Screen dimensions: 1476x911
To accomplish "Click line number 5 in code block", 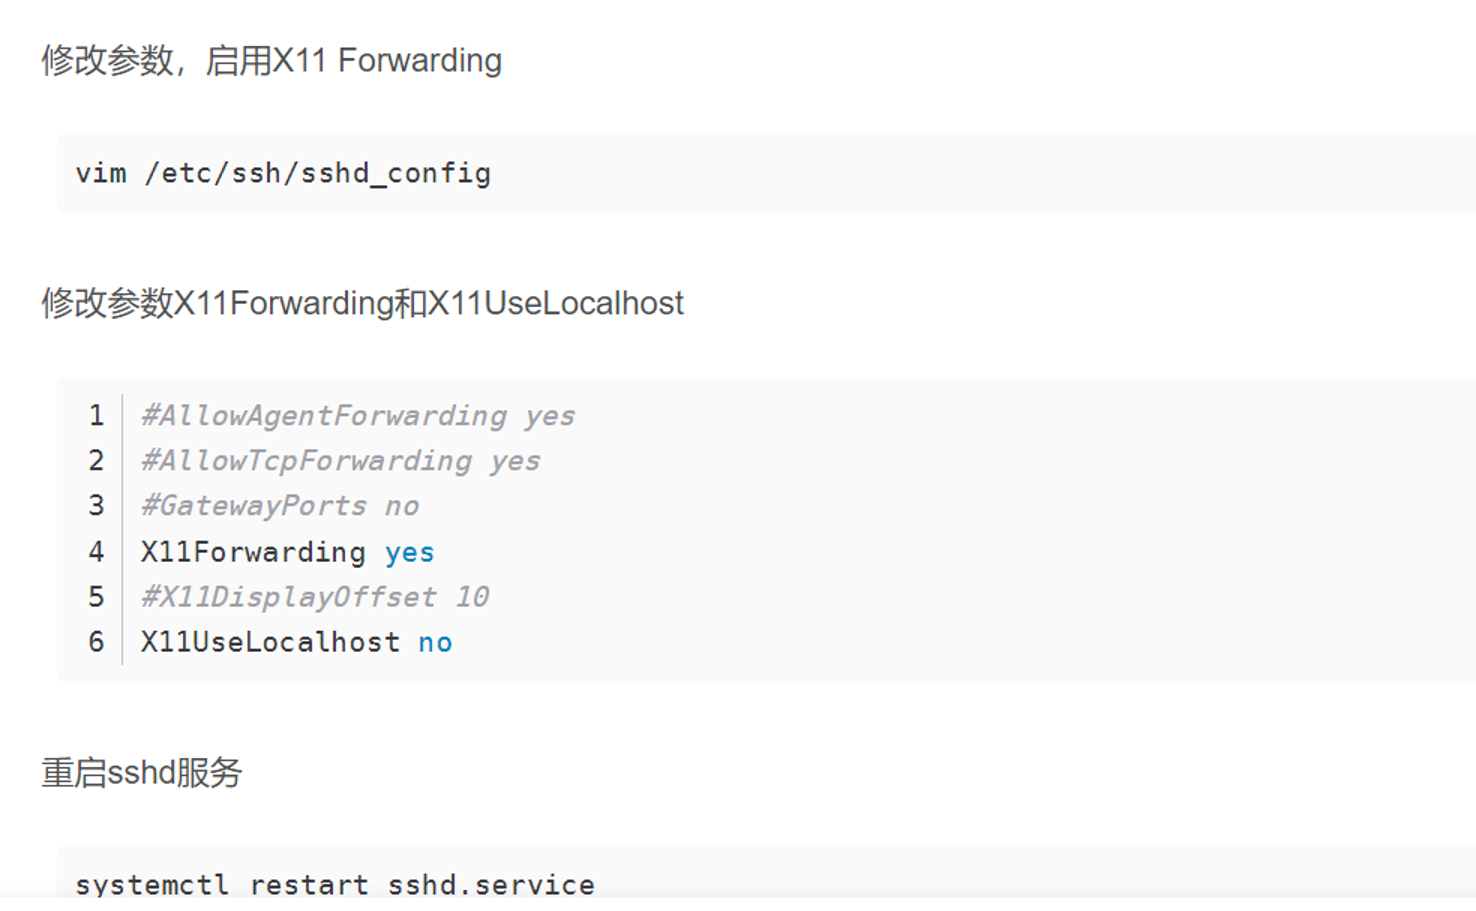I will [96, 597].
